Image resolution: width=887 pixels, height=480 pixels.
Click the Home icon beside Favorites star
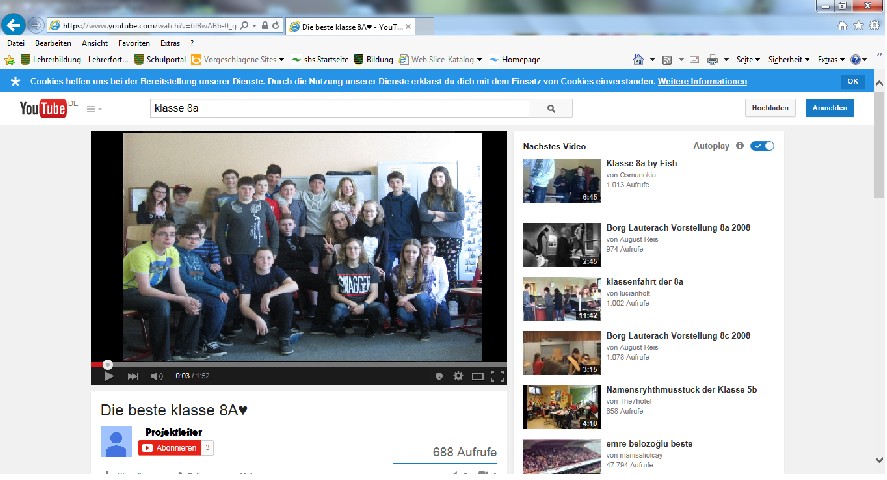point(842,25)
